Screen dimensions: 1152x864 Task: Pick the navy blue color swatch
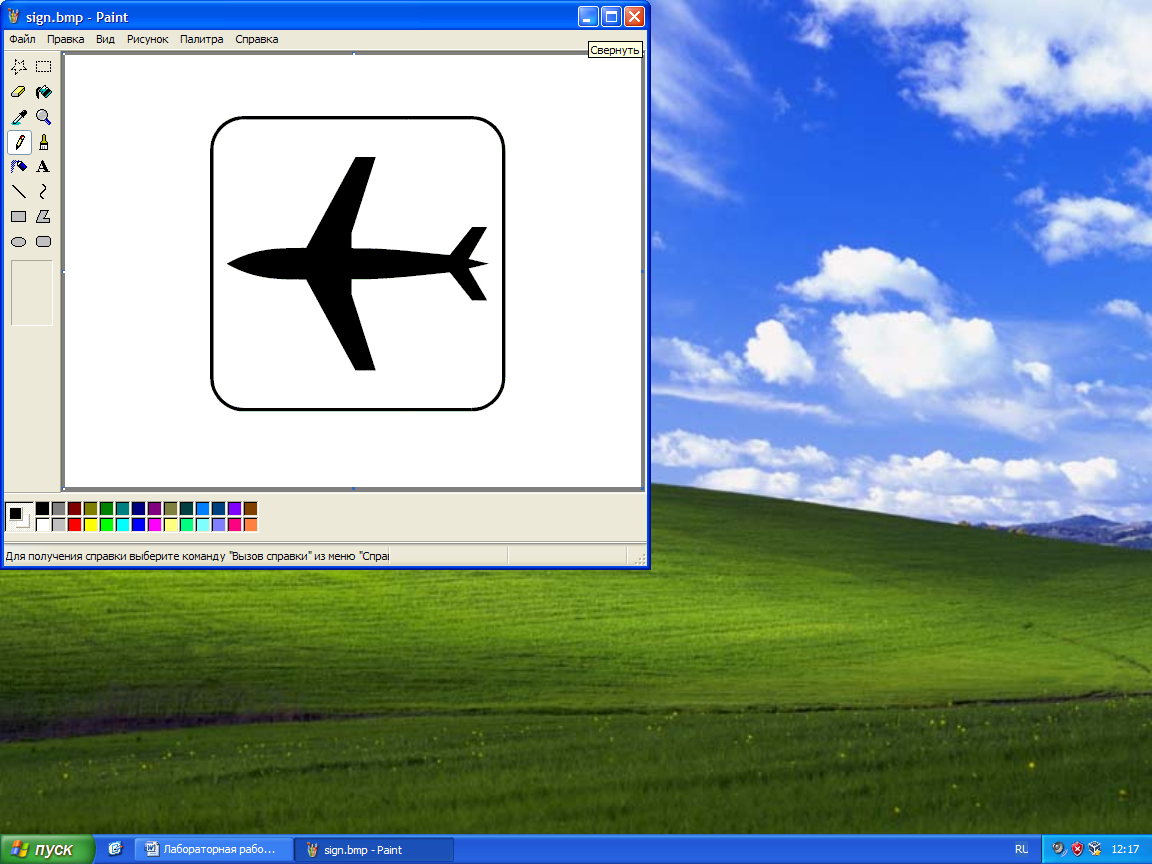[138, 508]
